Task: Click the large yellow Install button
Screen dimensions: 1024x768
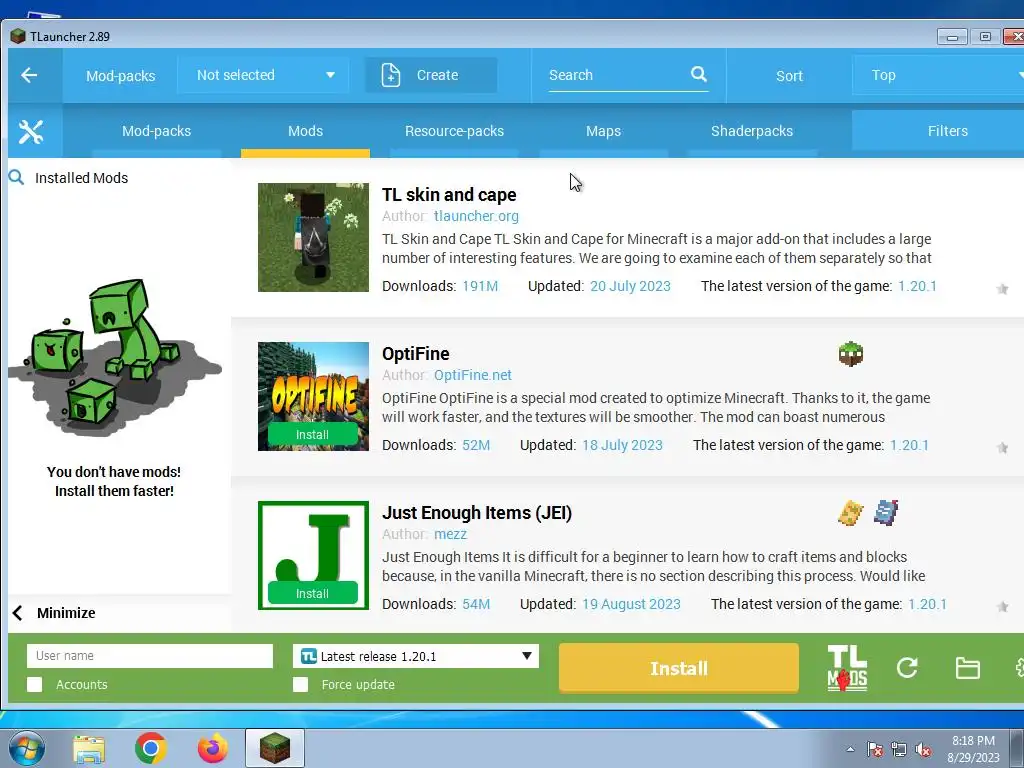Action: point(679,668)
